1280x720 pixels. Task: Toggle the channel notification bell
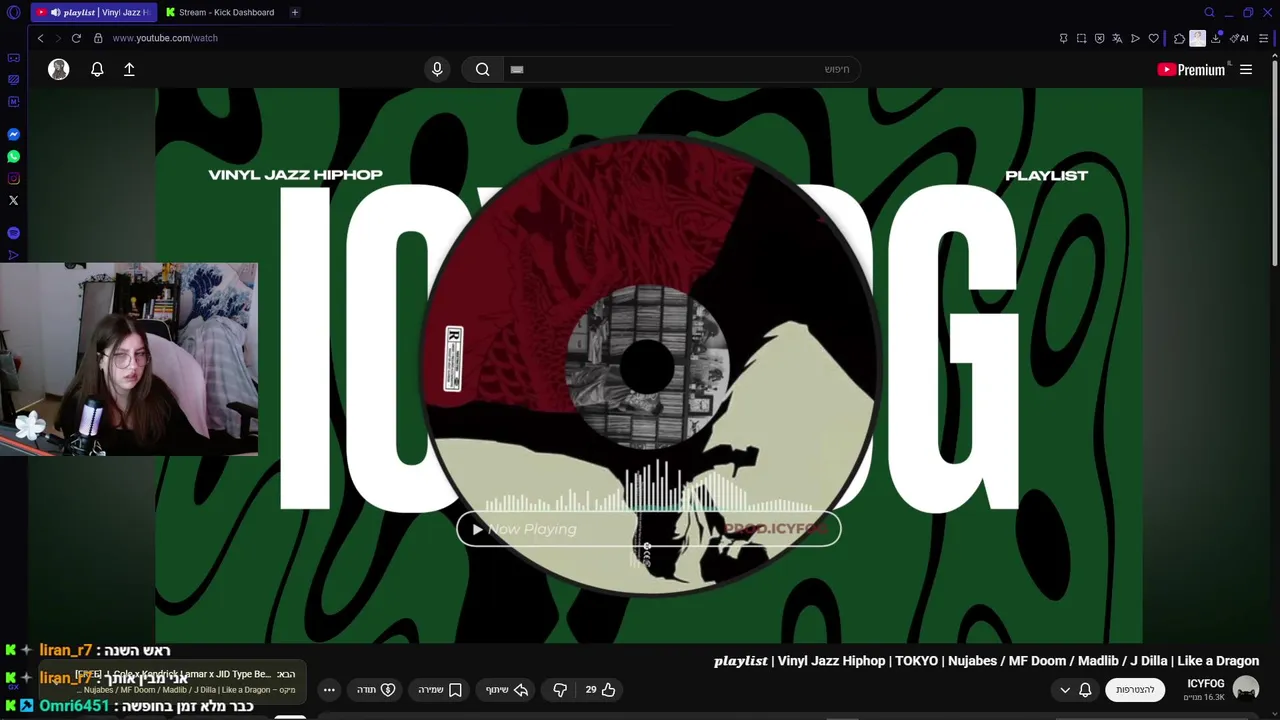tap(1085, 690)
